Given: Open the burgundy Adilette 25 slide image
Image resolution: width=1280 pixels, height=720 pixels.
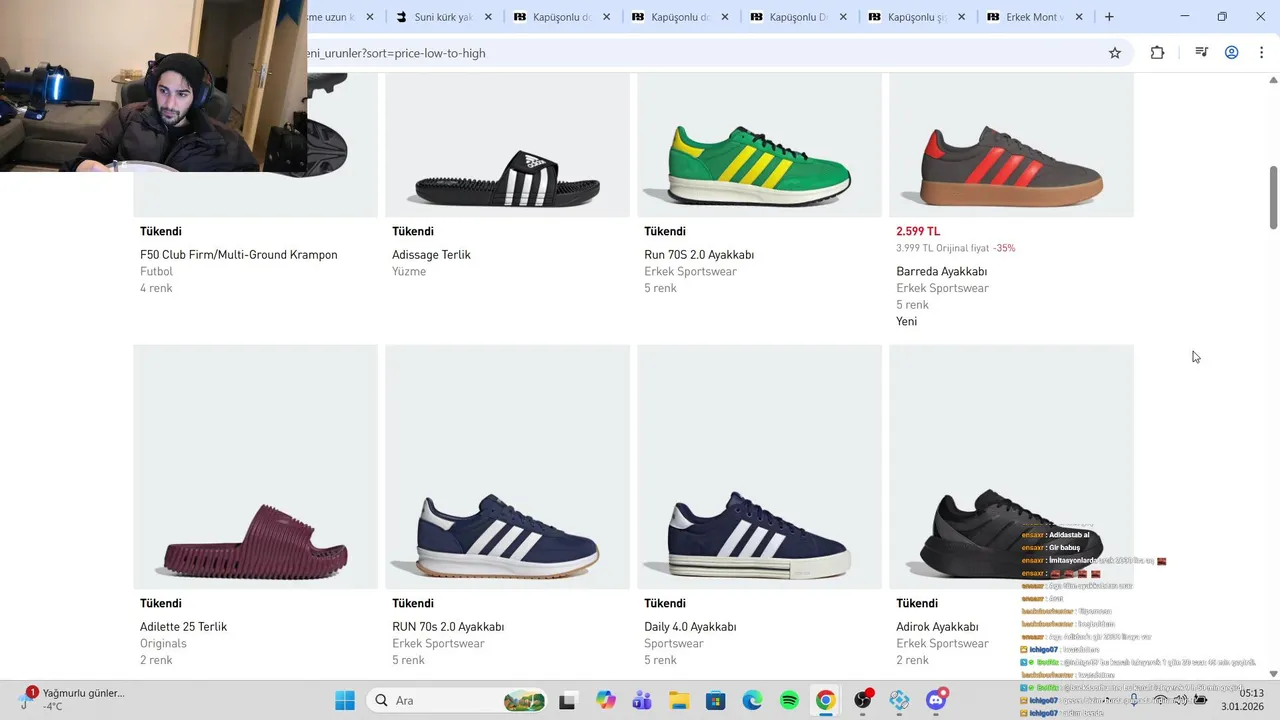Looking at the screenshot, I should 256,467.
